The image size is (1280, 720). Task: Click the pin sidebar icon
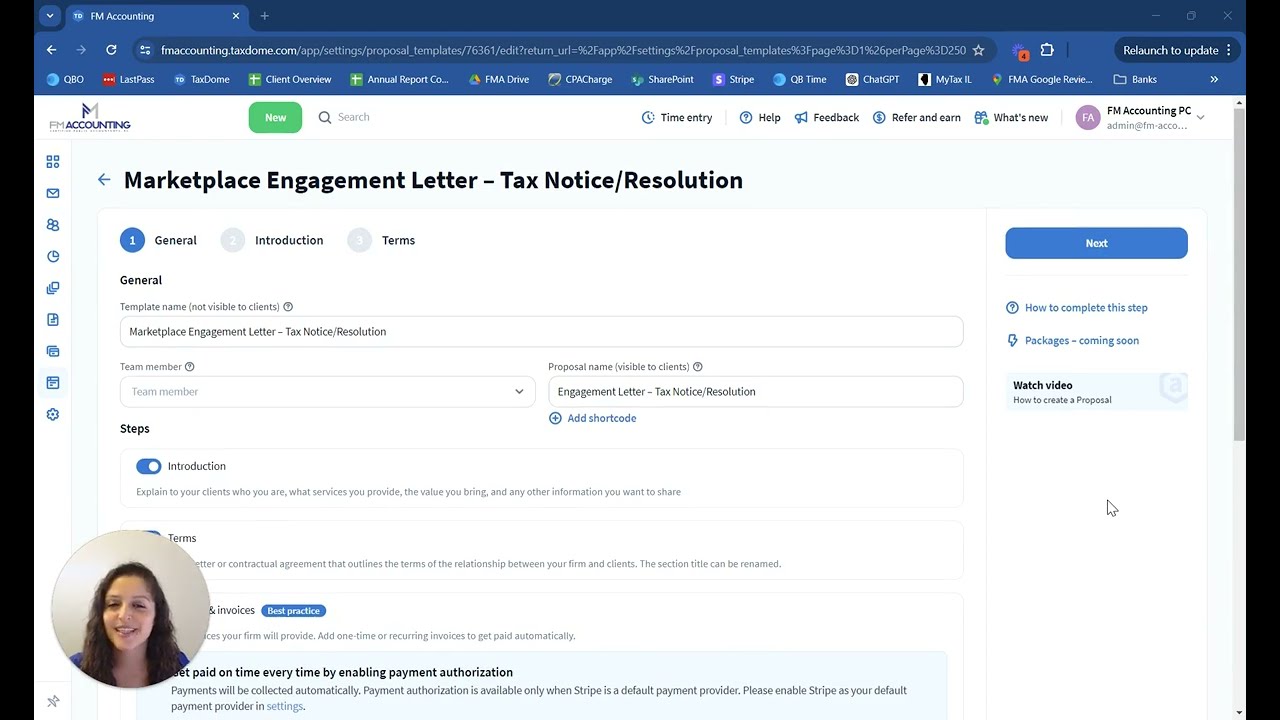pyautogui.click(x=53, y=701)
